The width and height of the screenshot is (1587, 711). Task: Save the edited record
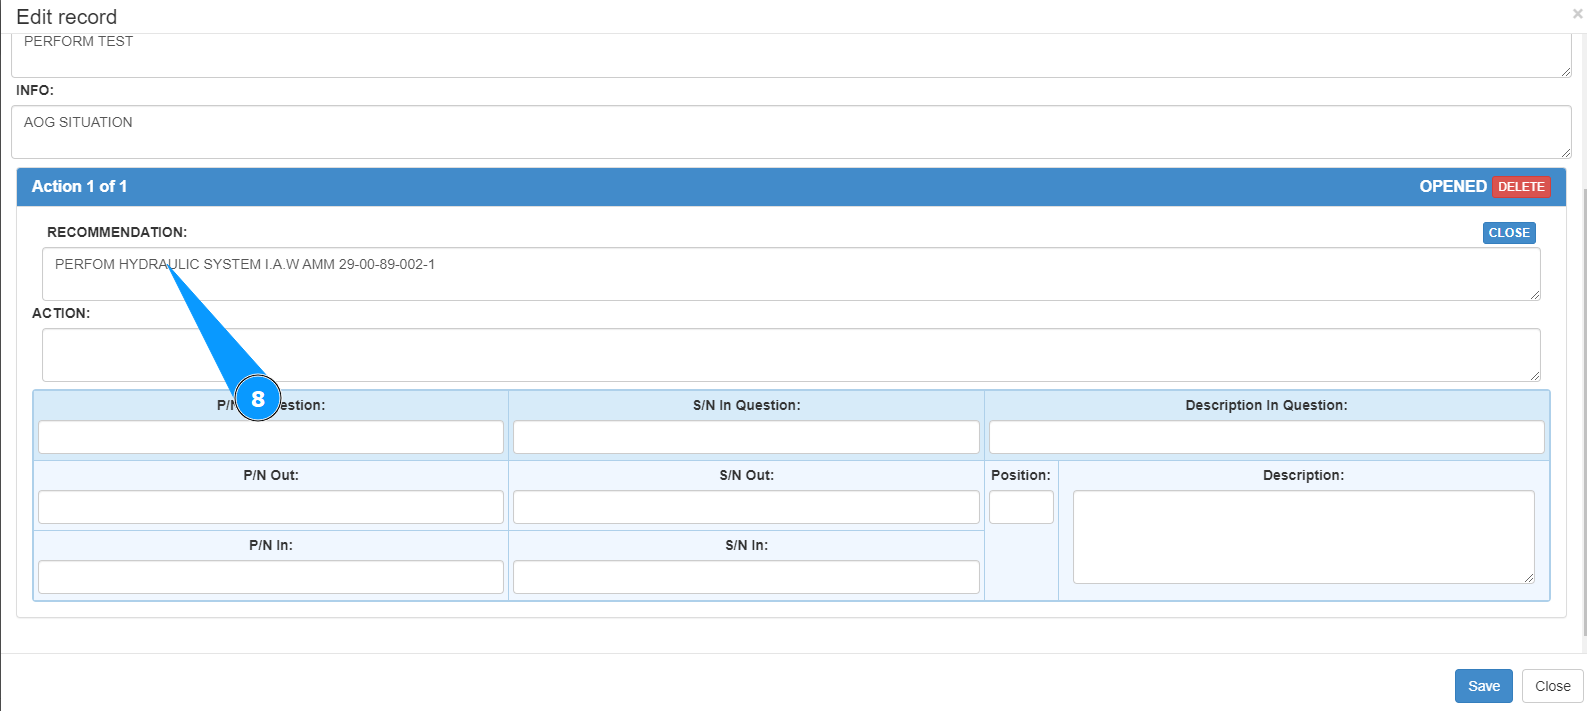[x=1483, y=686]
